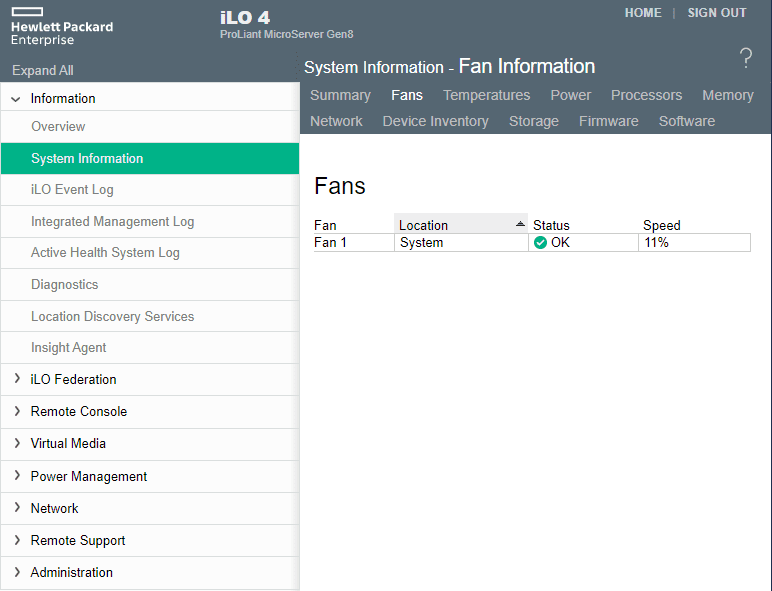Expand the Administration section

[x=17, y=572]
